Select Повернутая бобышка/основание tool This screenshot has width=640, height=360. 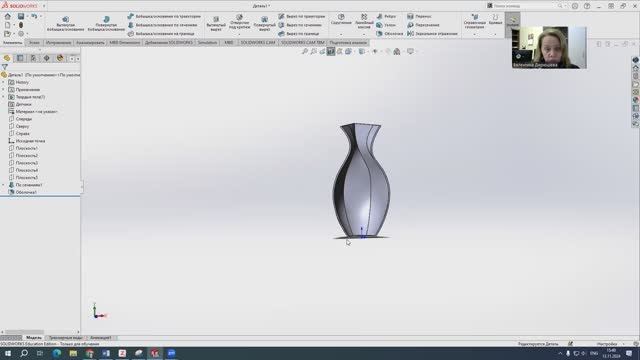click(106, 24)
